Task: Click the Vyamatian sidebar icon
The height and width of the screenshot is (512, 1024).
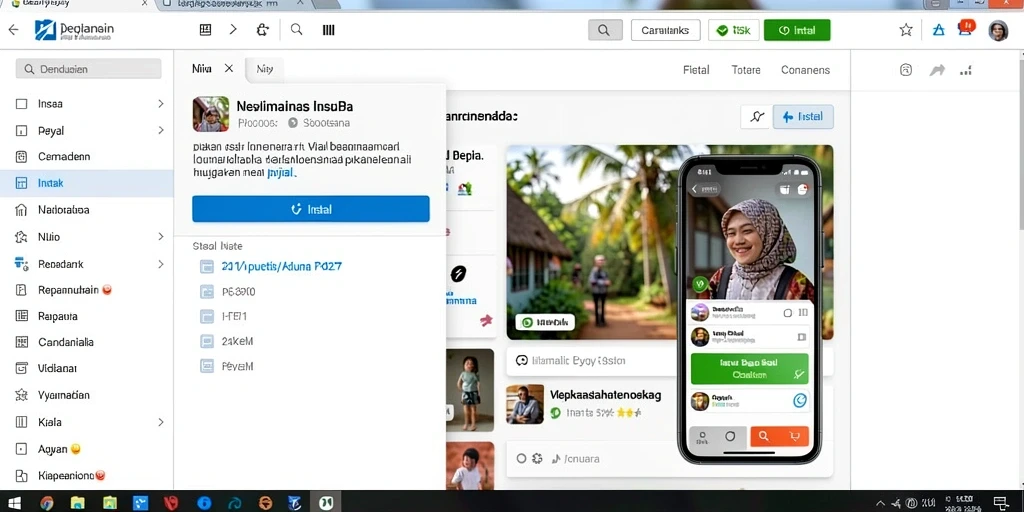Action: [22, 395]
